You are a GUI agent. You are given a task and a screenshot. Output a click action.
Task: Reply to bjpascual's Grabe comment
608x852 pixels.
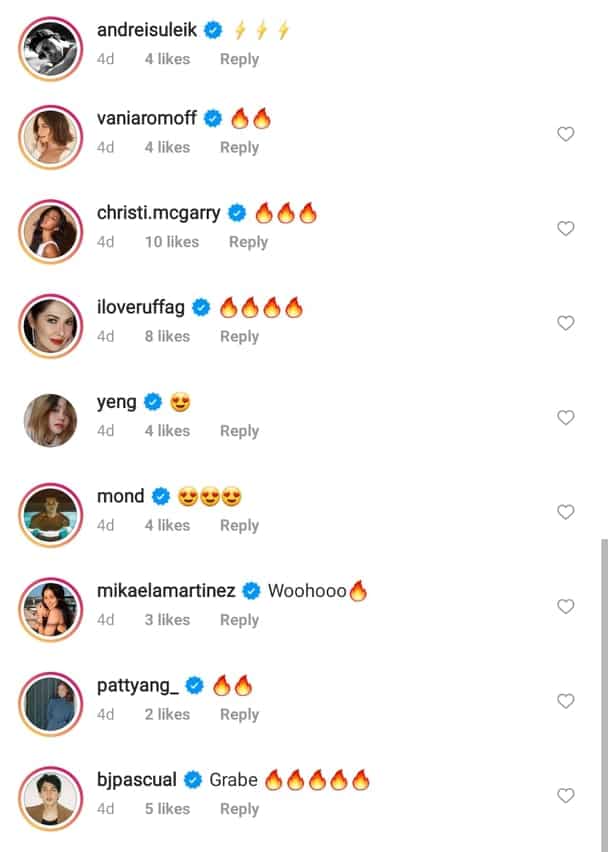(239, 809)
